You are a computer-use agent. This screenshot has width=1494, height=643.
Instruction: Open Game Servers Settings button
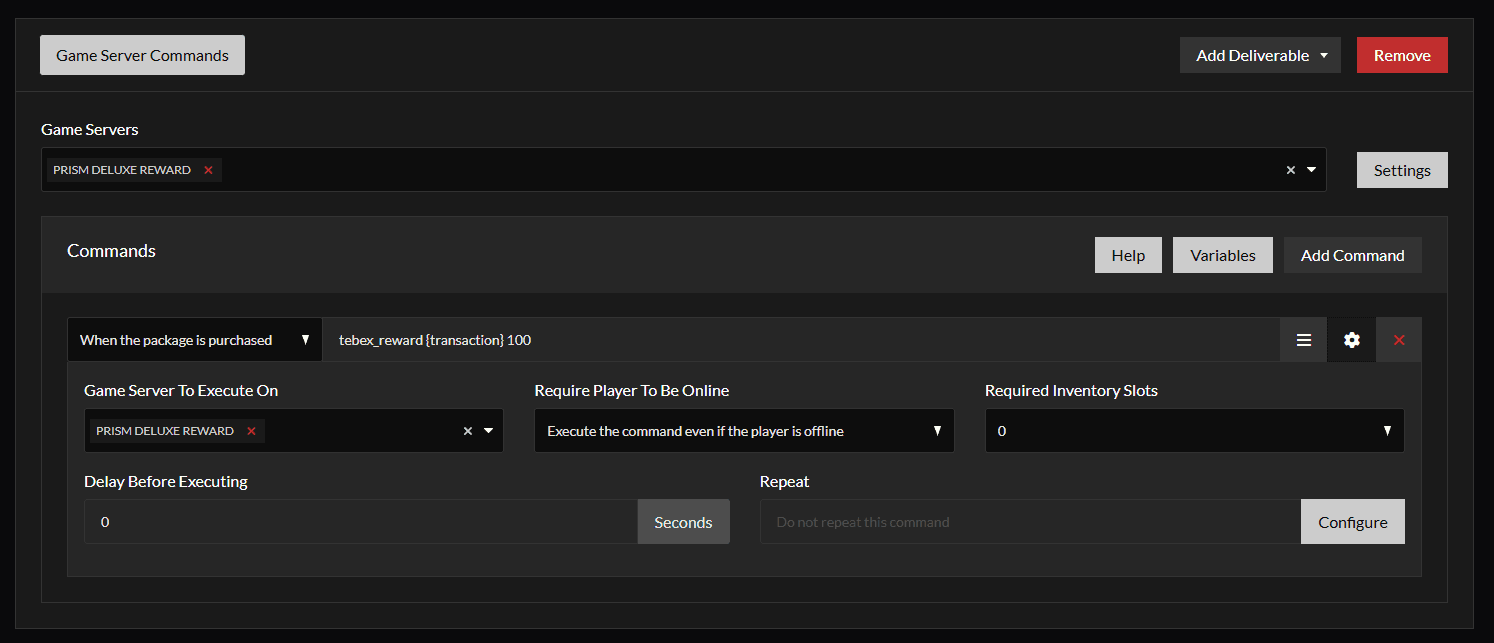point(1401,170)
